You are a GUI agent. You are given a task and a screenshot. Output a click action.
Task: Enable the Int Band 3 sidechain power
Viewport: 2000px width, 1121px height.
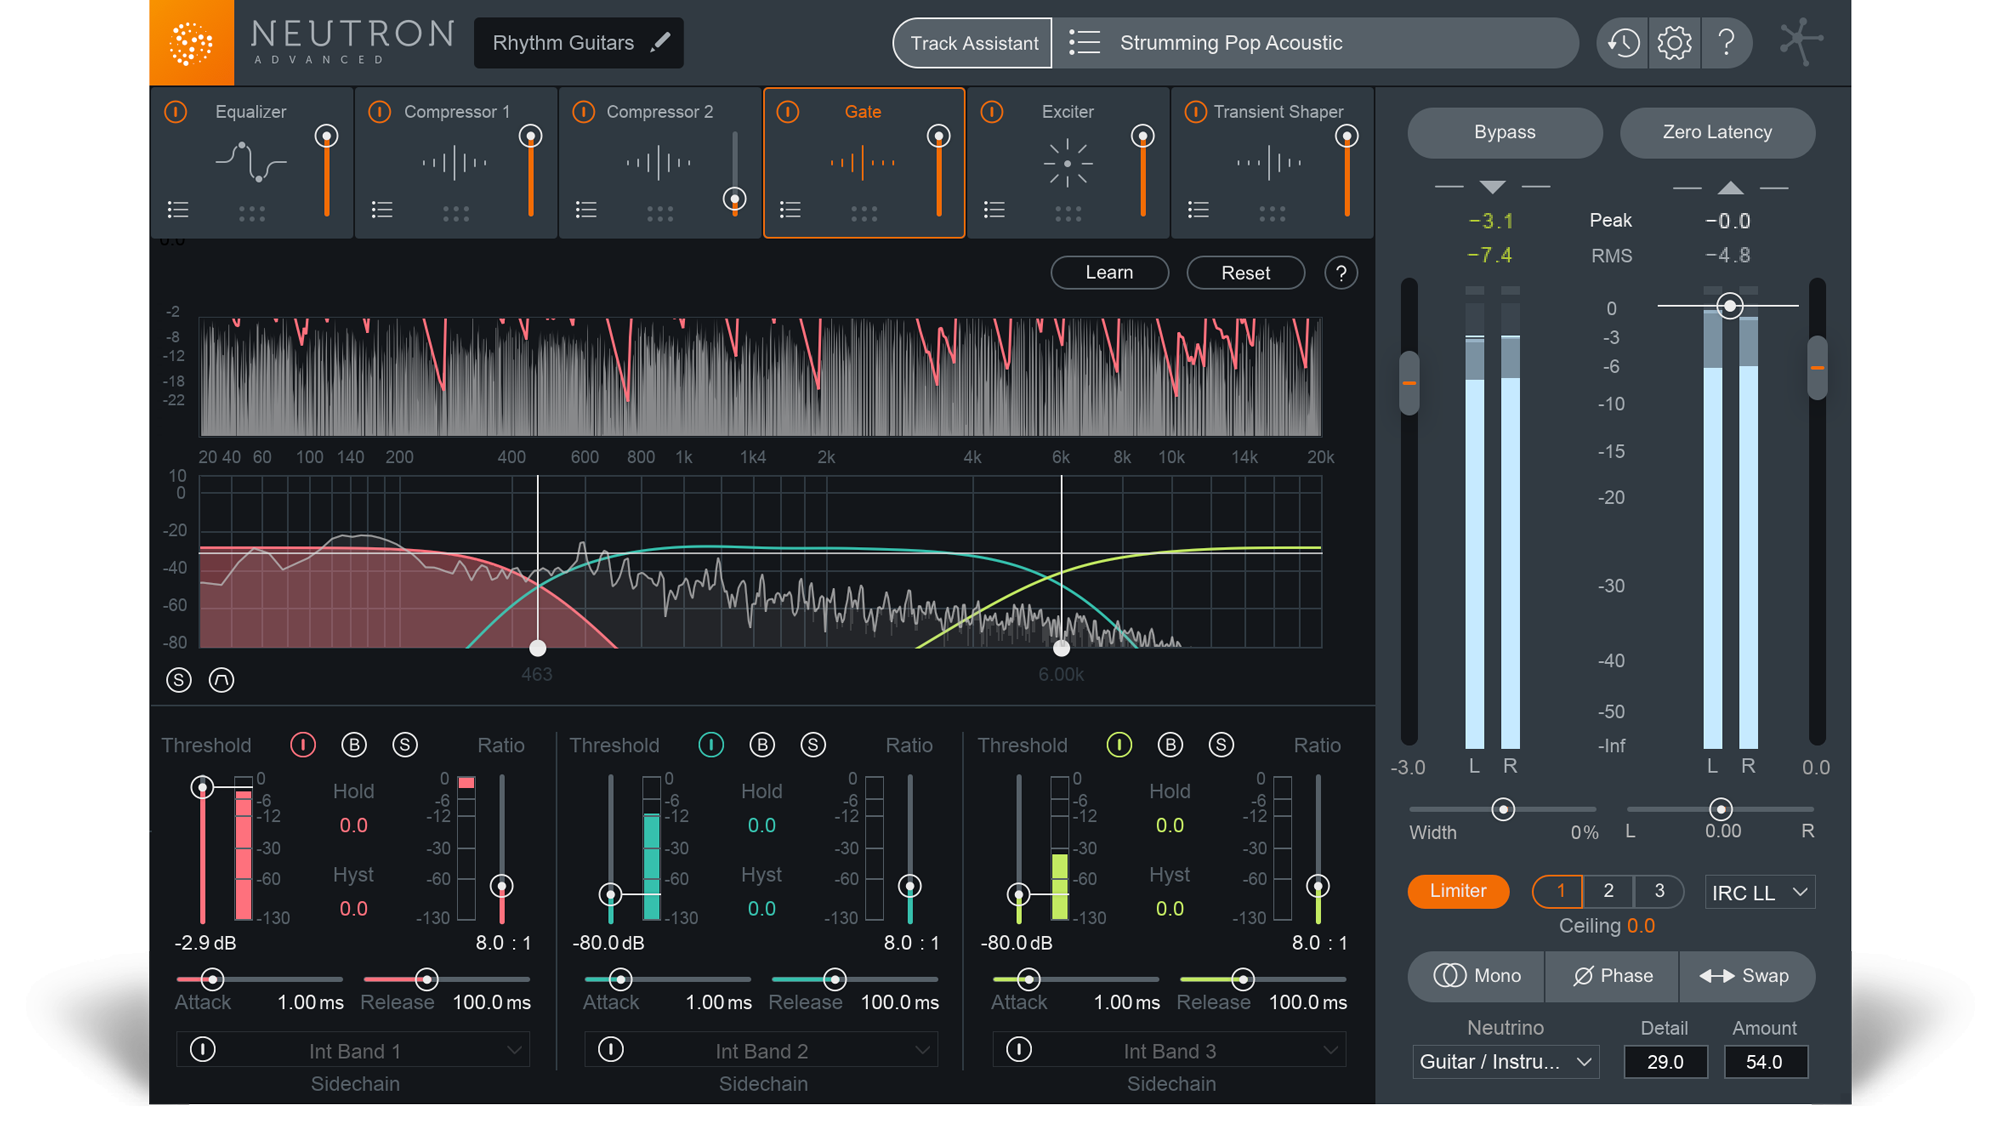pyautogui.click(x=1019, y=1050)
